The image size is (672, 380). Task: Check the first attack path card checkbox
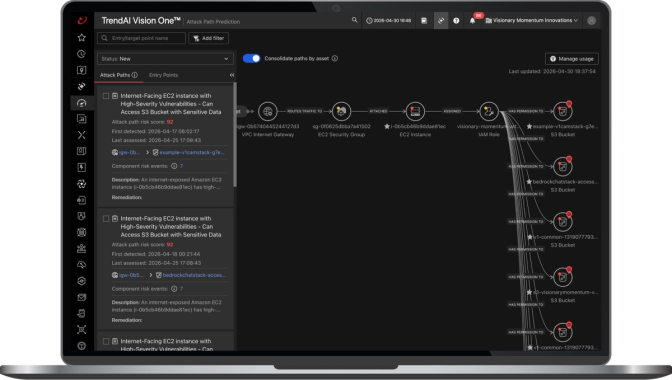click(x=106, y=96)
